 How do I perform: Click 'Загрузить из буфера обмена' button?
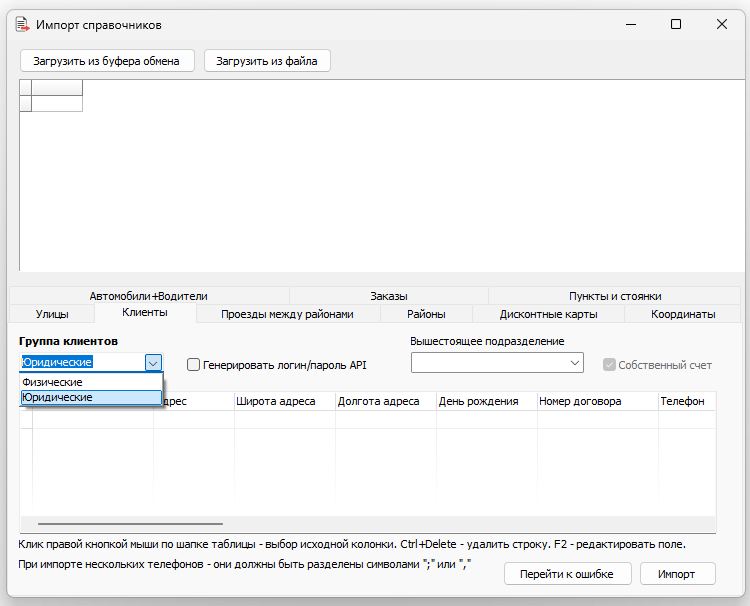click(106, 61)
